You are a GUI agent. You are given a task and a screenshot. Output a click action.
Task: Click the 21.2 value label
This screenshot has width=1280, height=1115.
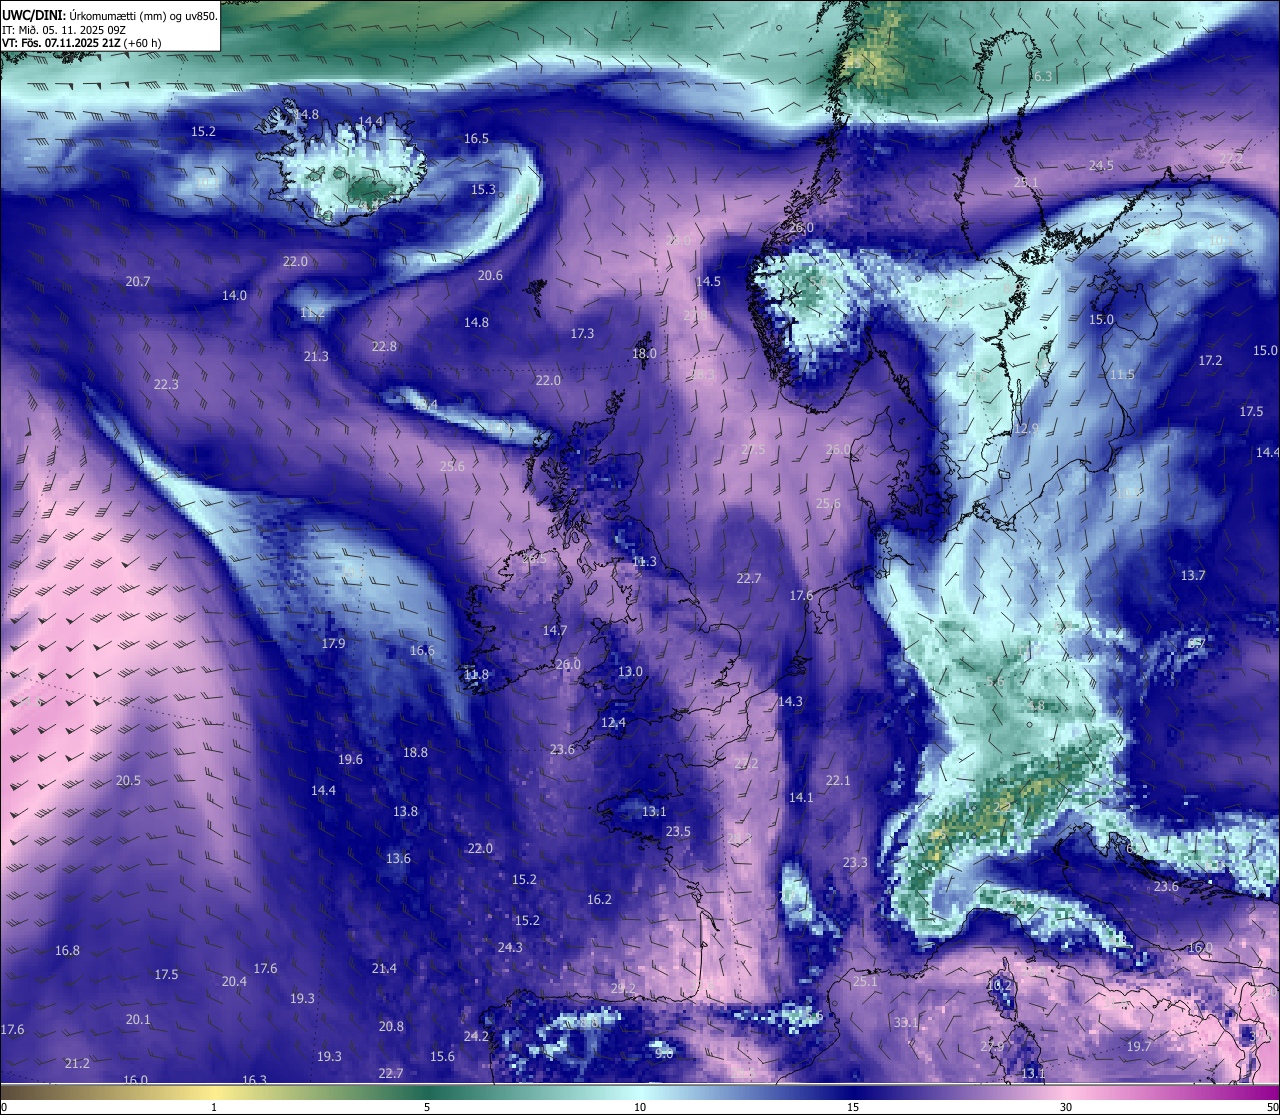tap(77, 1064)
